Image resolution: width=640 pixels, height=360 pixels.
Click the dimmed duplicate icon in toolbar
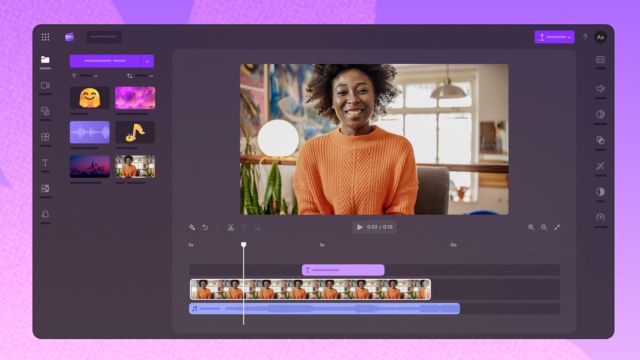click(257, 227)
